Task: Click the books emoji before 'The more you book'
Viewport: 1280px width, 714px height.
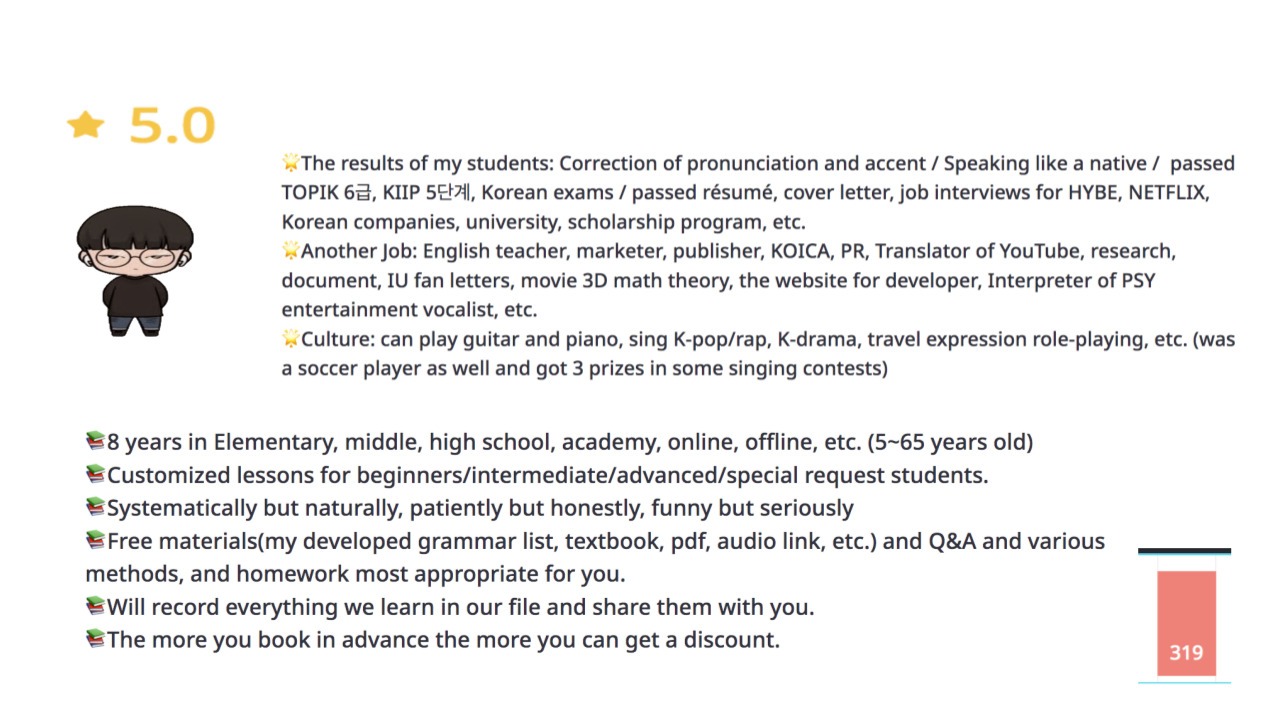Action: point(95,639)
